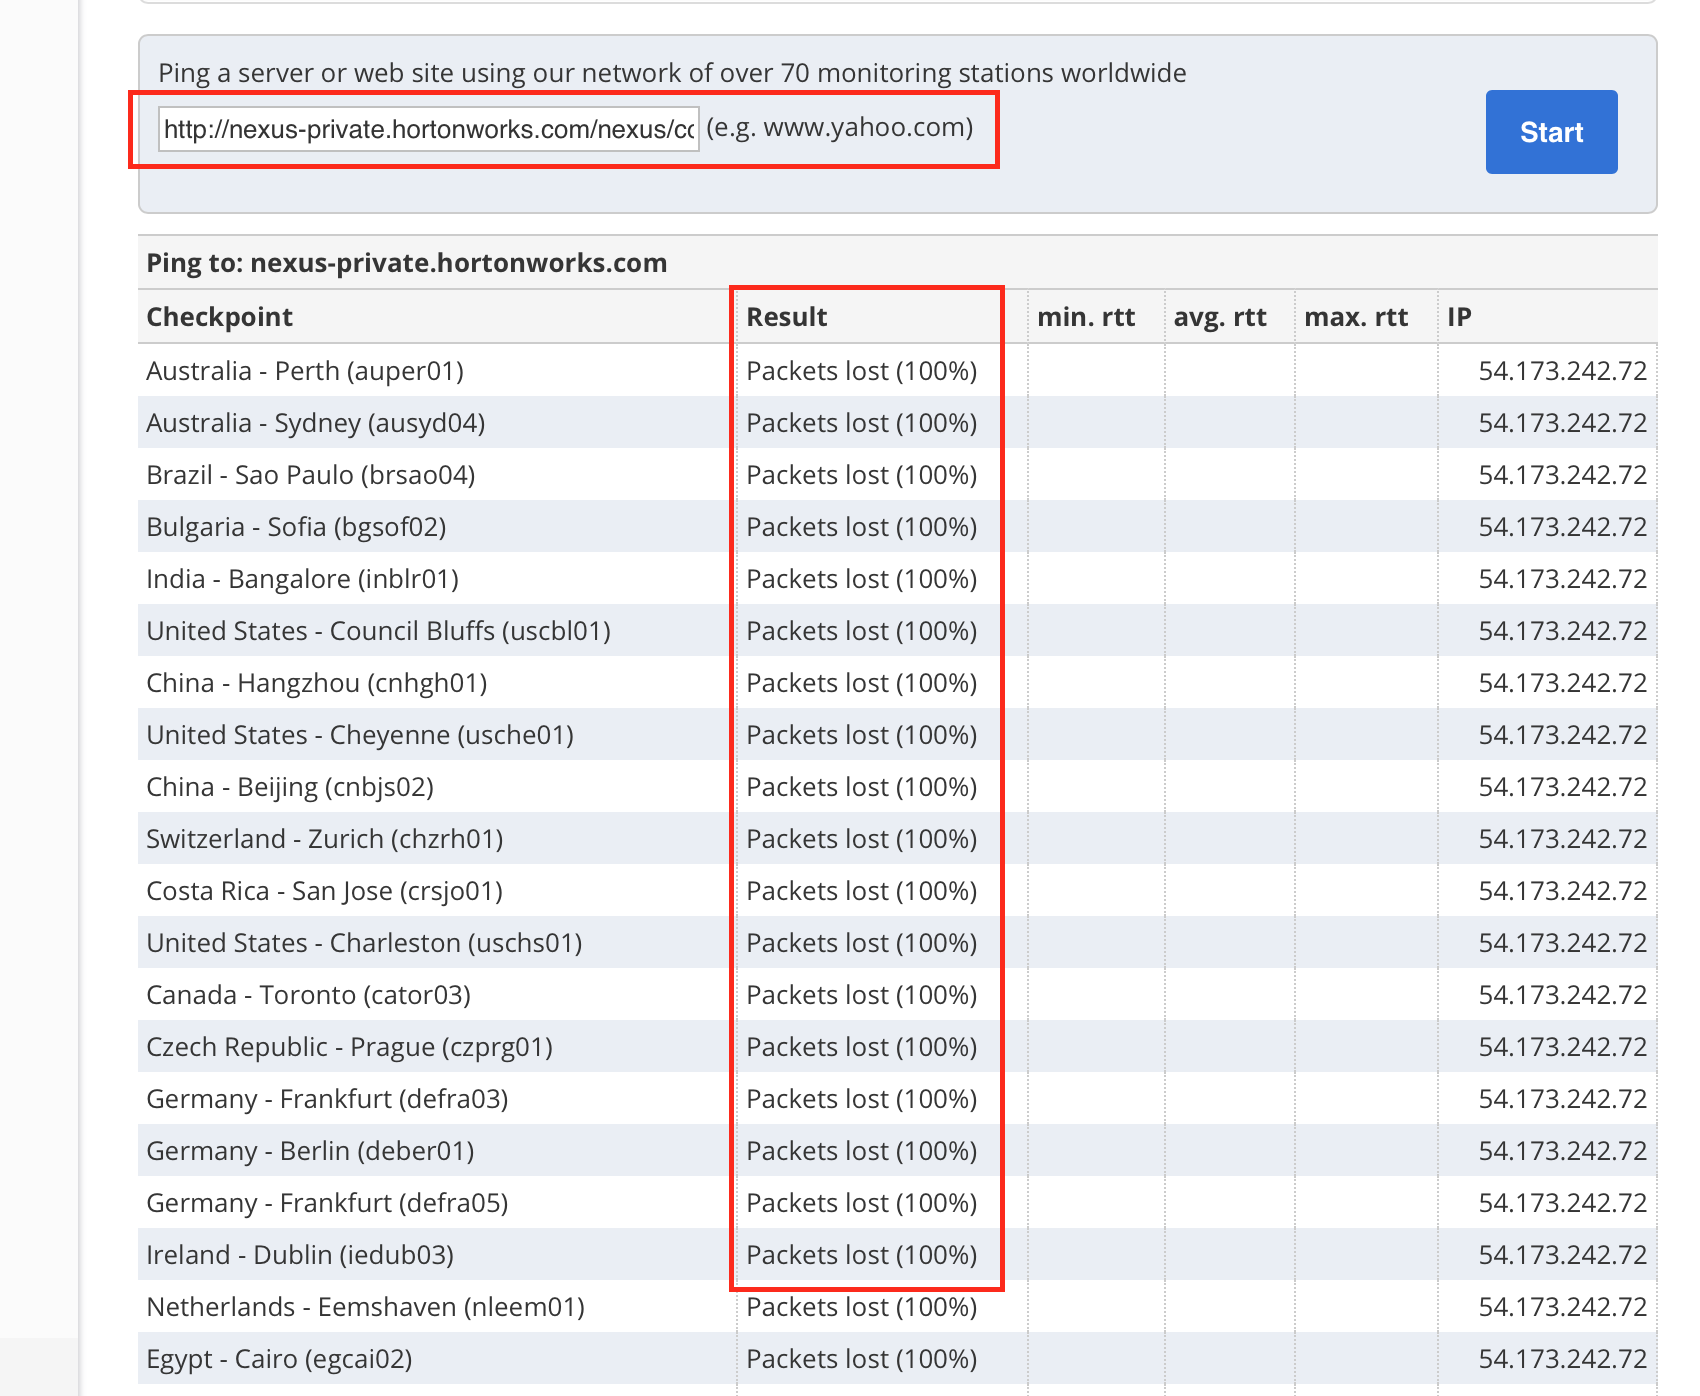Click Switzerland - Zurich (chzrh01) checkpoint

click(x=324, y=839)
